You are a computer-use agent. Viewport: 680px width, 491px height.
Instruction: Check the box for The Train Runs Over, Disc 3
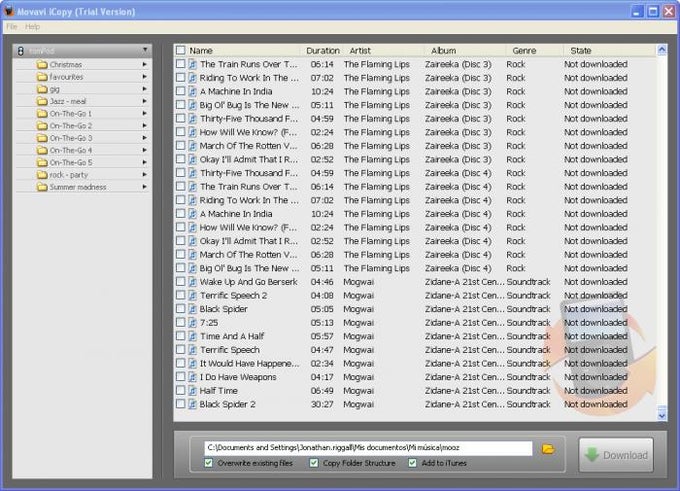pos(180,64)
